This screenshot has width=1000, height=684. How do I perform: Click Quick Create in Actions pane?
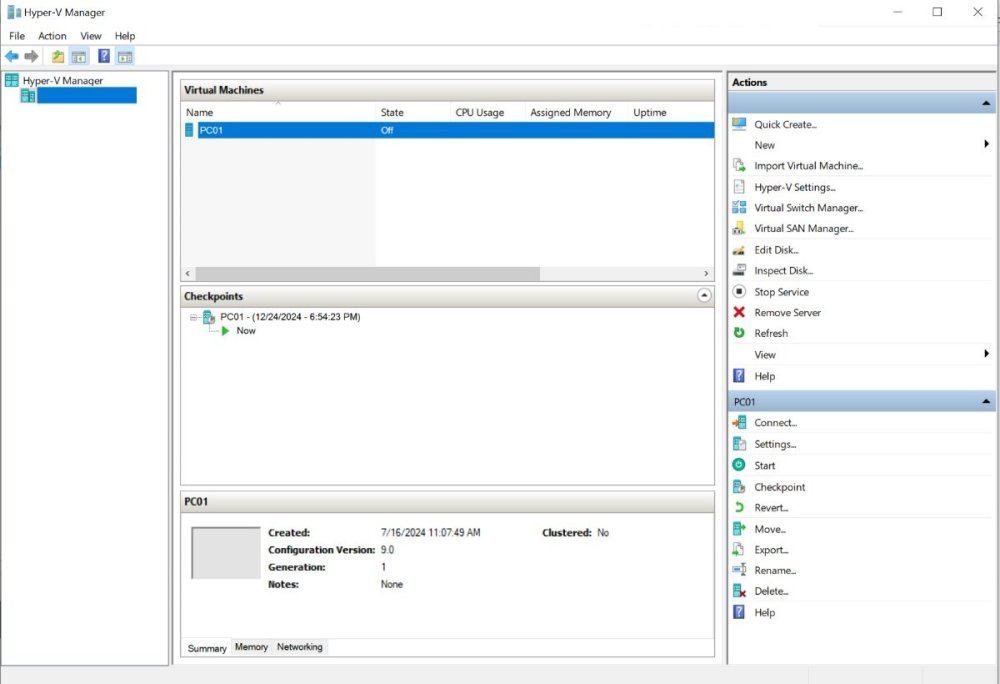785,125
